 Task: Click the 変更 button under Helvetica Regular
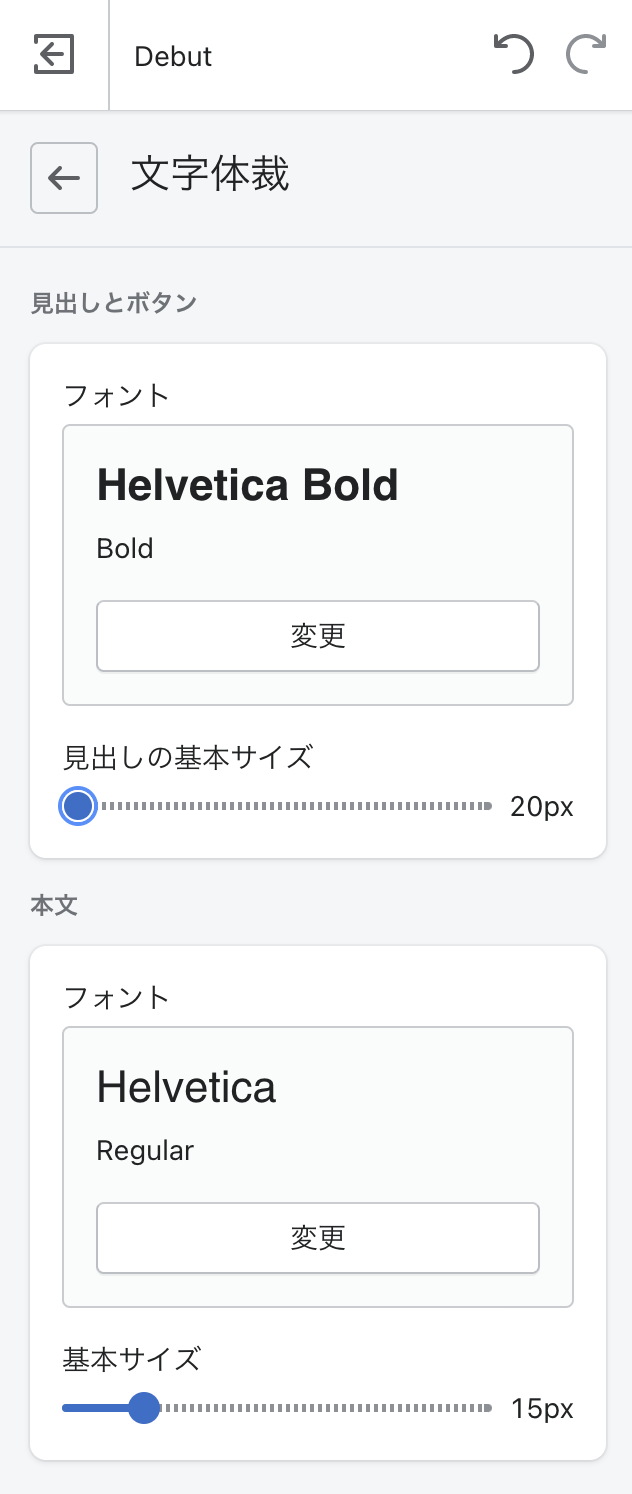click(318, 1238)
